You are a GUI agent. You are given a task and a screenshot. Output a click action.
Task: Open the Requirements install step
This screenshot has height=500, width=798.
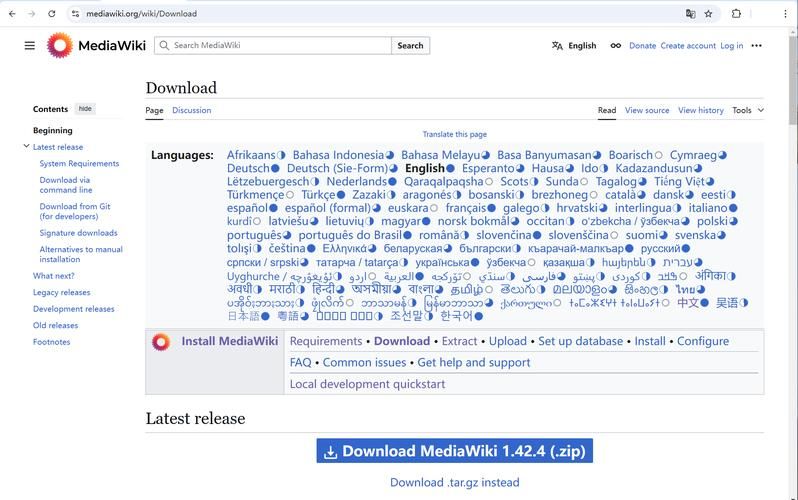point(326,341)
